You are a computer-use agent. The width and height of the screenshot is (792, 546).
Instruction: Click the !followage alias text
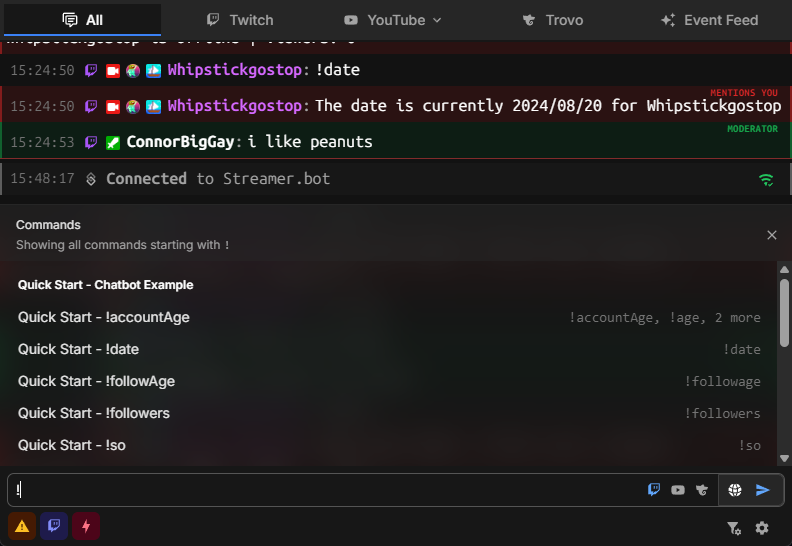(722, 381)
